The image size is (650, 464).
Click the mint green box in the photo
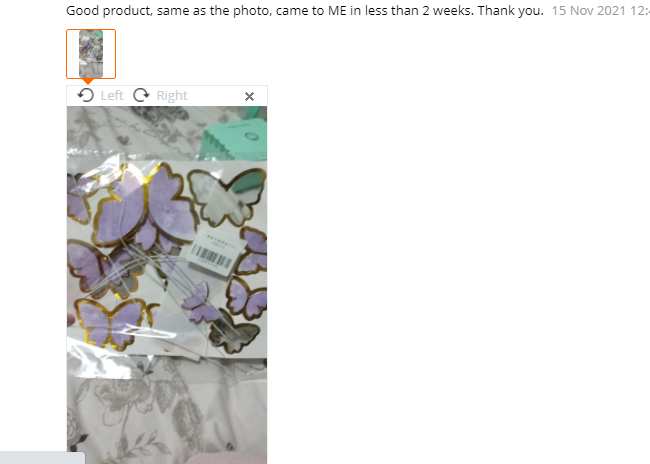point(234,135)
